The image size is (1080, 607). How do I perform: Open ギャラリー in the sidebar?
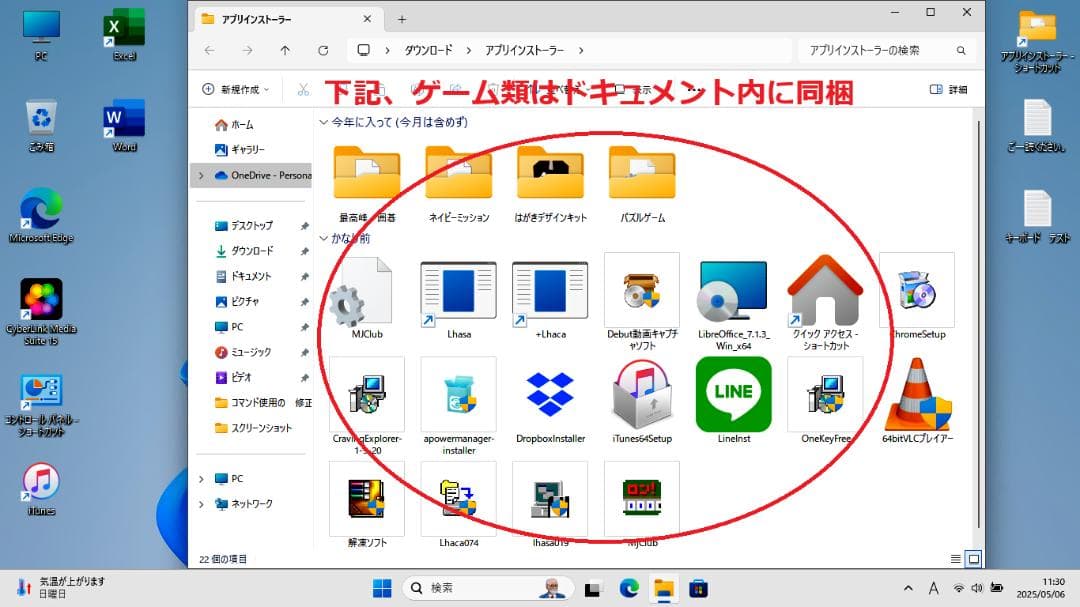(240, 150)
